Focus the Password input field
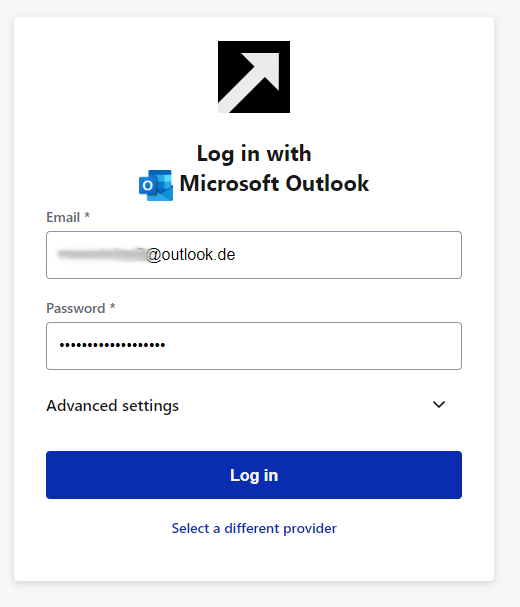This screenshot has width=520, height=607. 254,346
